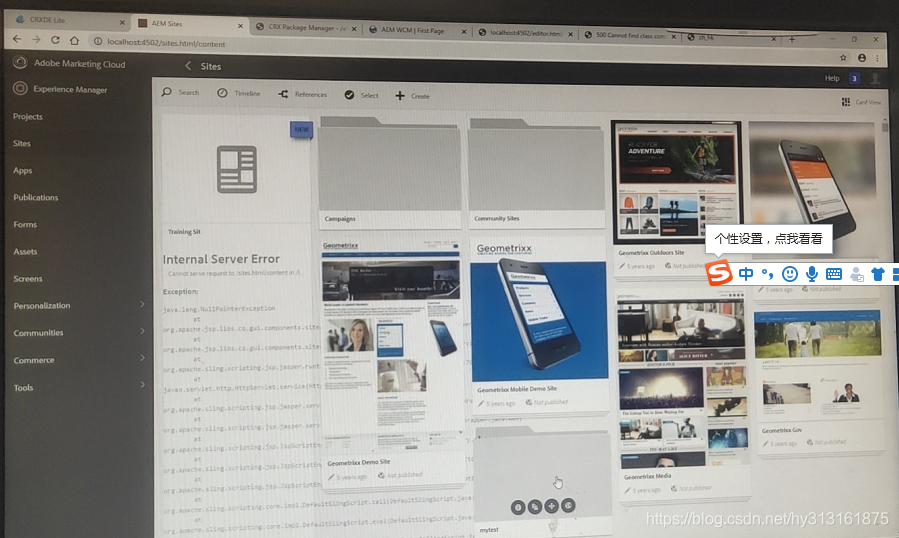This screenshot has width=899, height=538.
Task: Click the Sogou input S logo
Action: (719, 273)
